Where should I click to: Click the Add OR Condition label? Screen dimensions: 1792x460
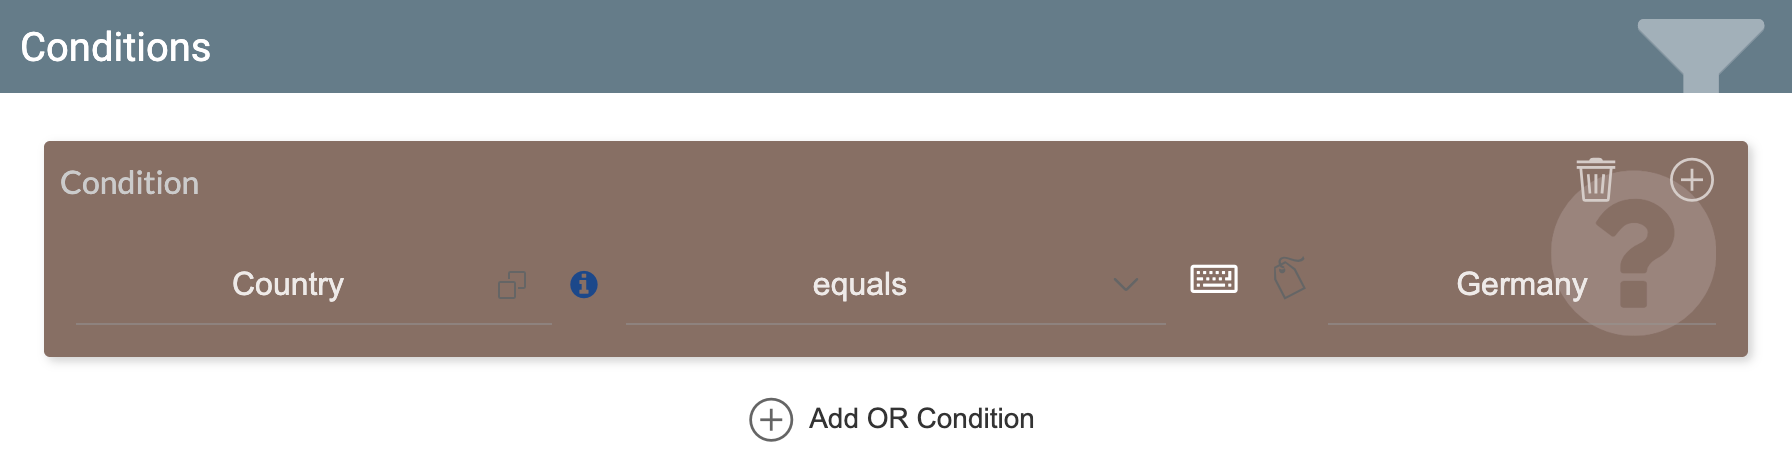921,419
